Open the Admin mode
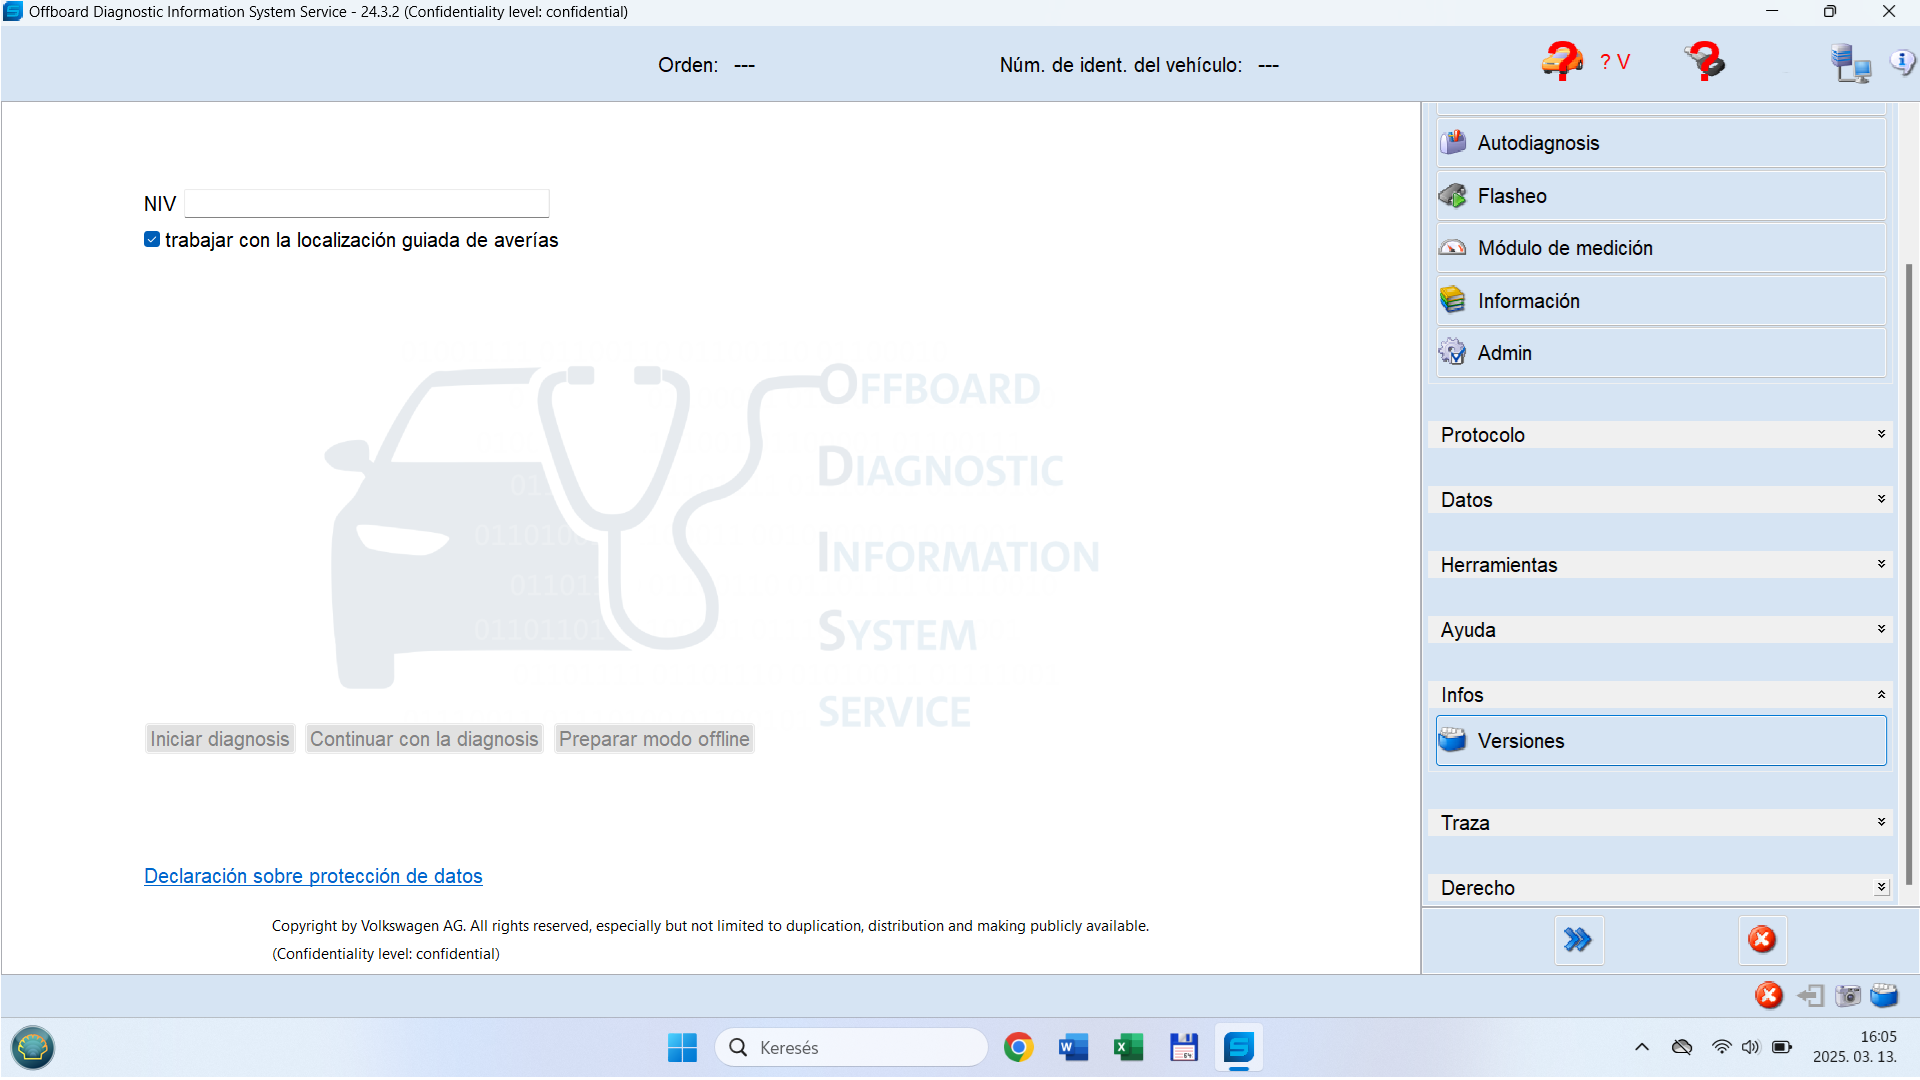The image size is (1920, 1080). click(x=1661, y=353)
